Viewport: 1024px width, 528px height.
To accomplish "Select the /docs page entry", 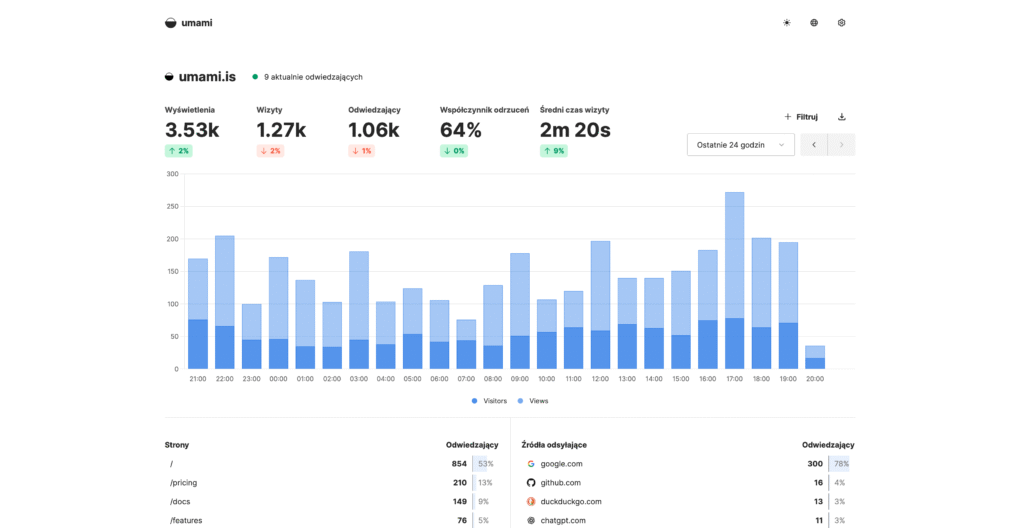I will (180, 502).
